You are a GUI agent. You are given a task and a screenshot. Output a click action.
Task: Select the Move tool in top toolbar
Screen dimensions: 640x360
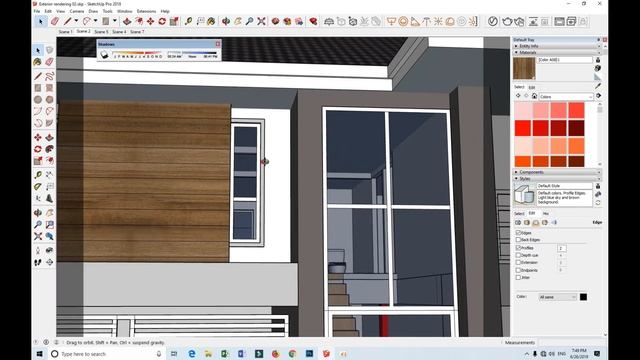151,21
